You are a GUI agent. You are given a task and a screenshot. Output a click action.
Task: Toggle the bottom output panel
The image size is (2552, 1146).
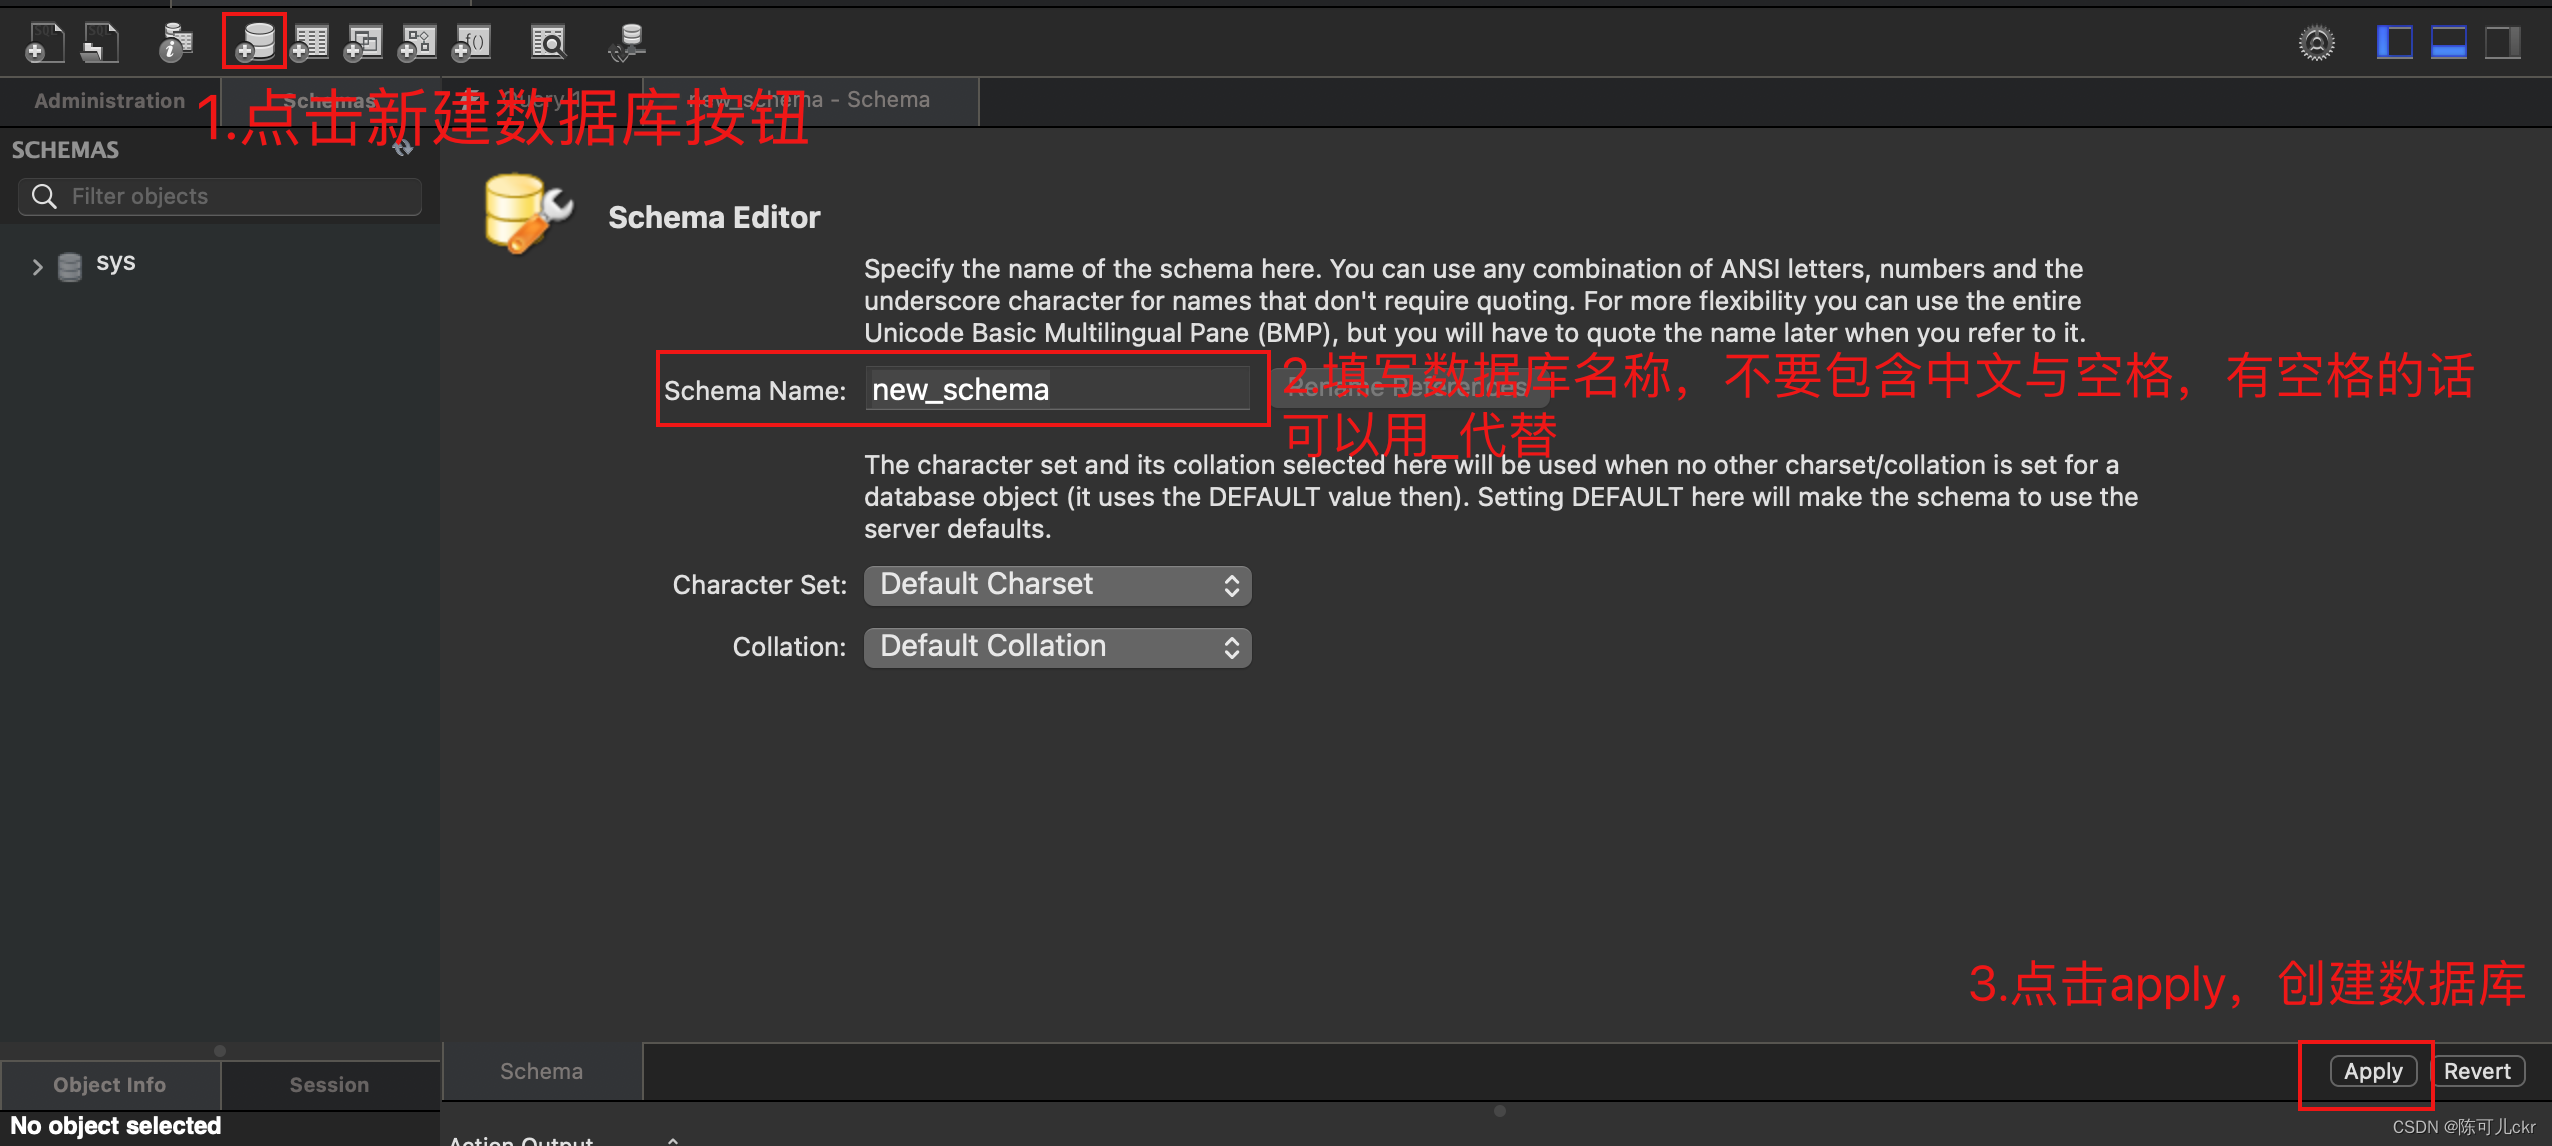click(x=2448, y=43)
